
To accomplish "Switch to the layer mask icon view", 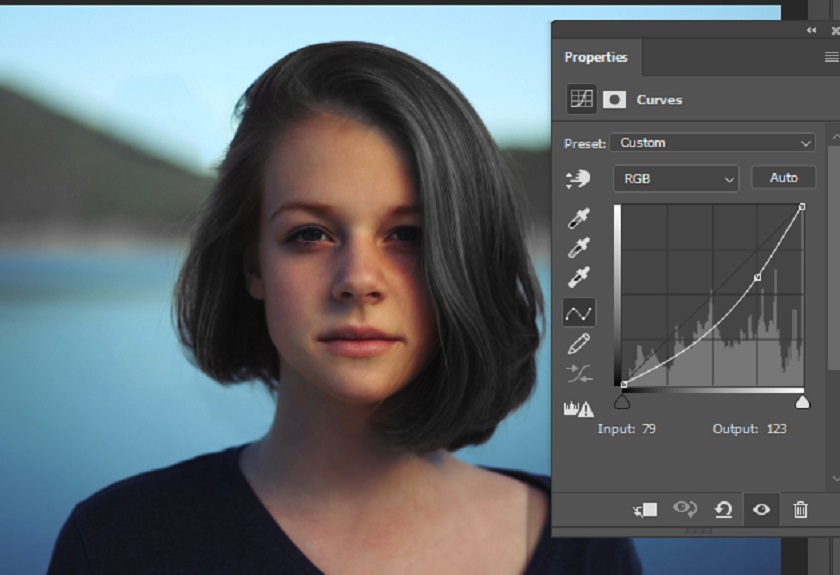I will [614, 99].
